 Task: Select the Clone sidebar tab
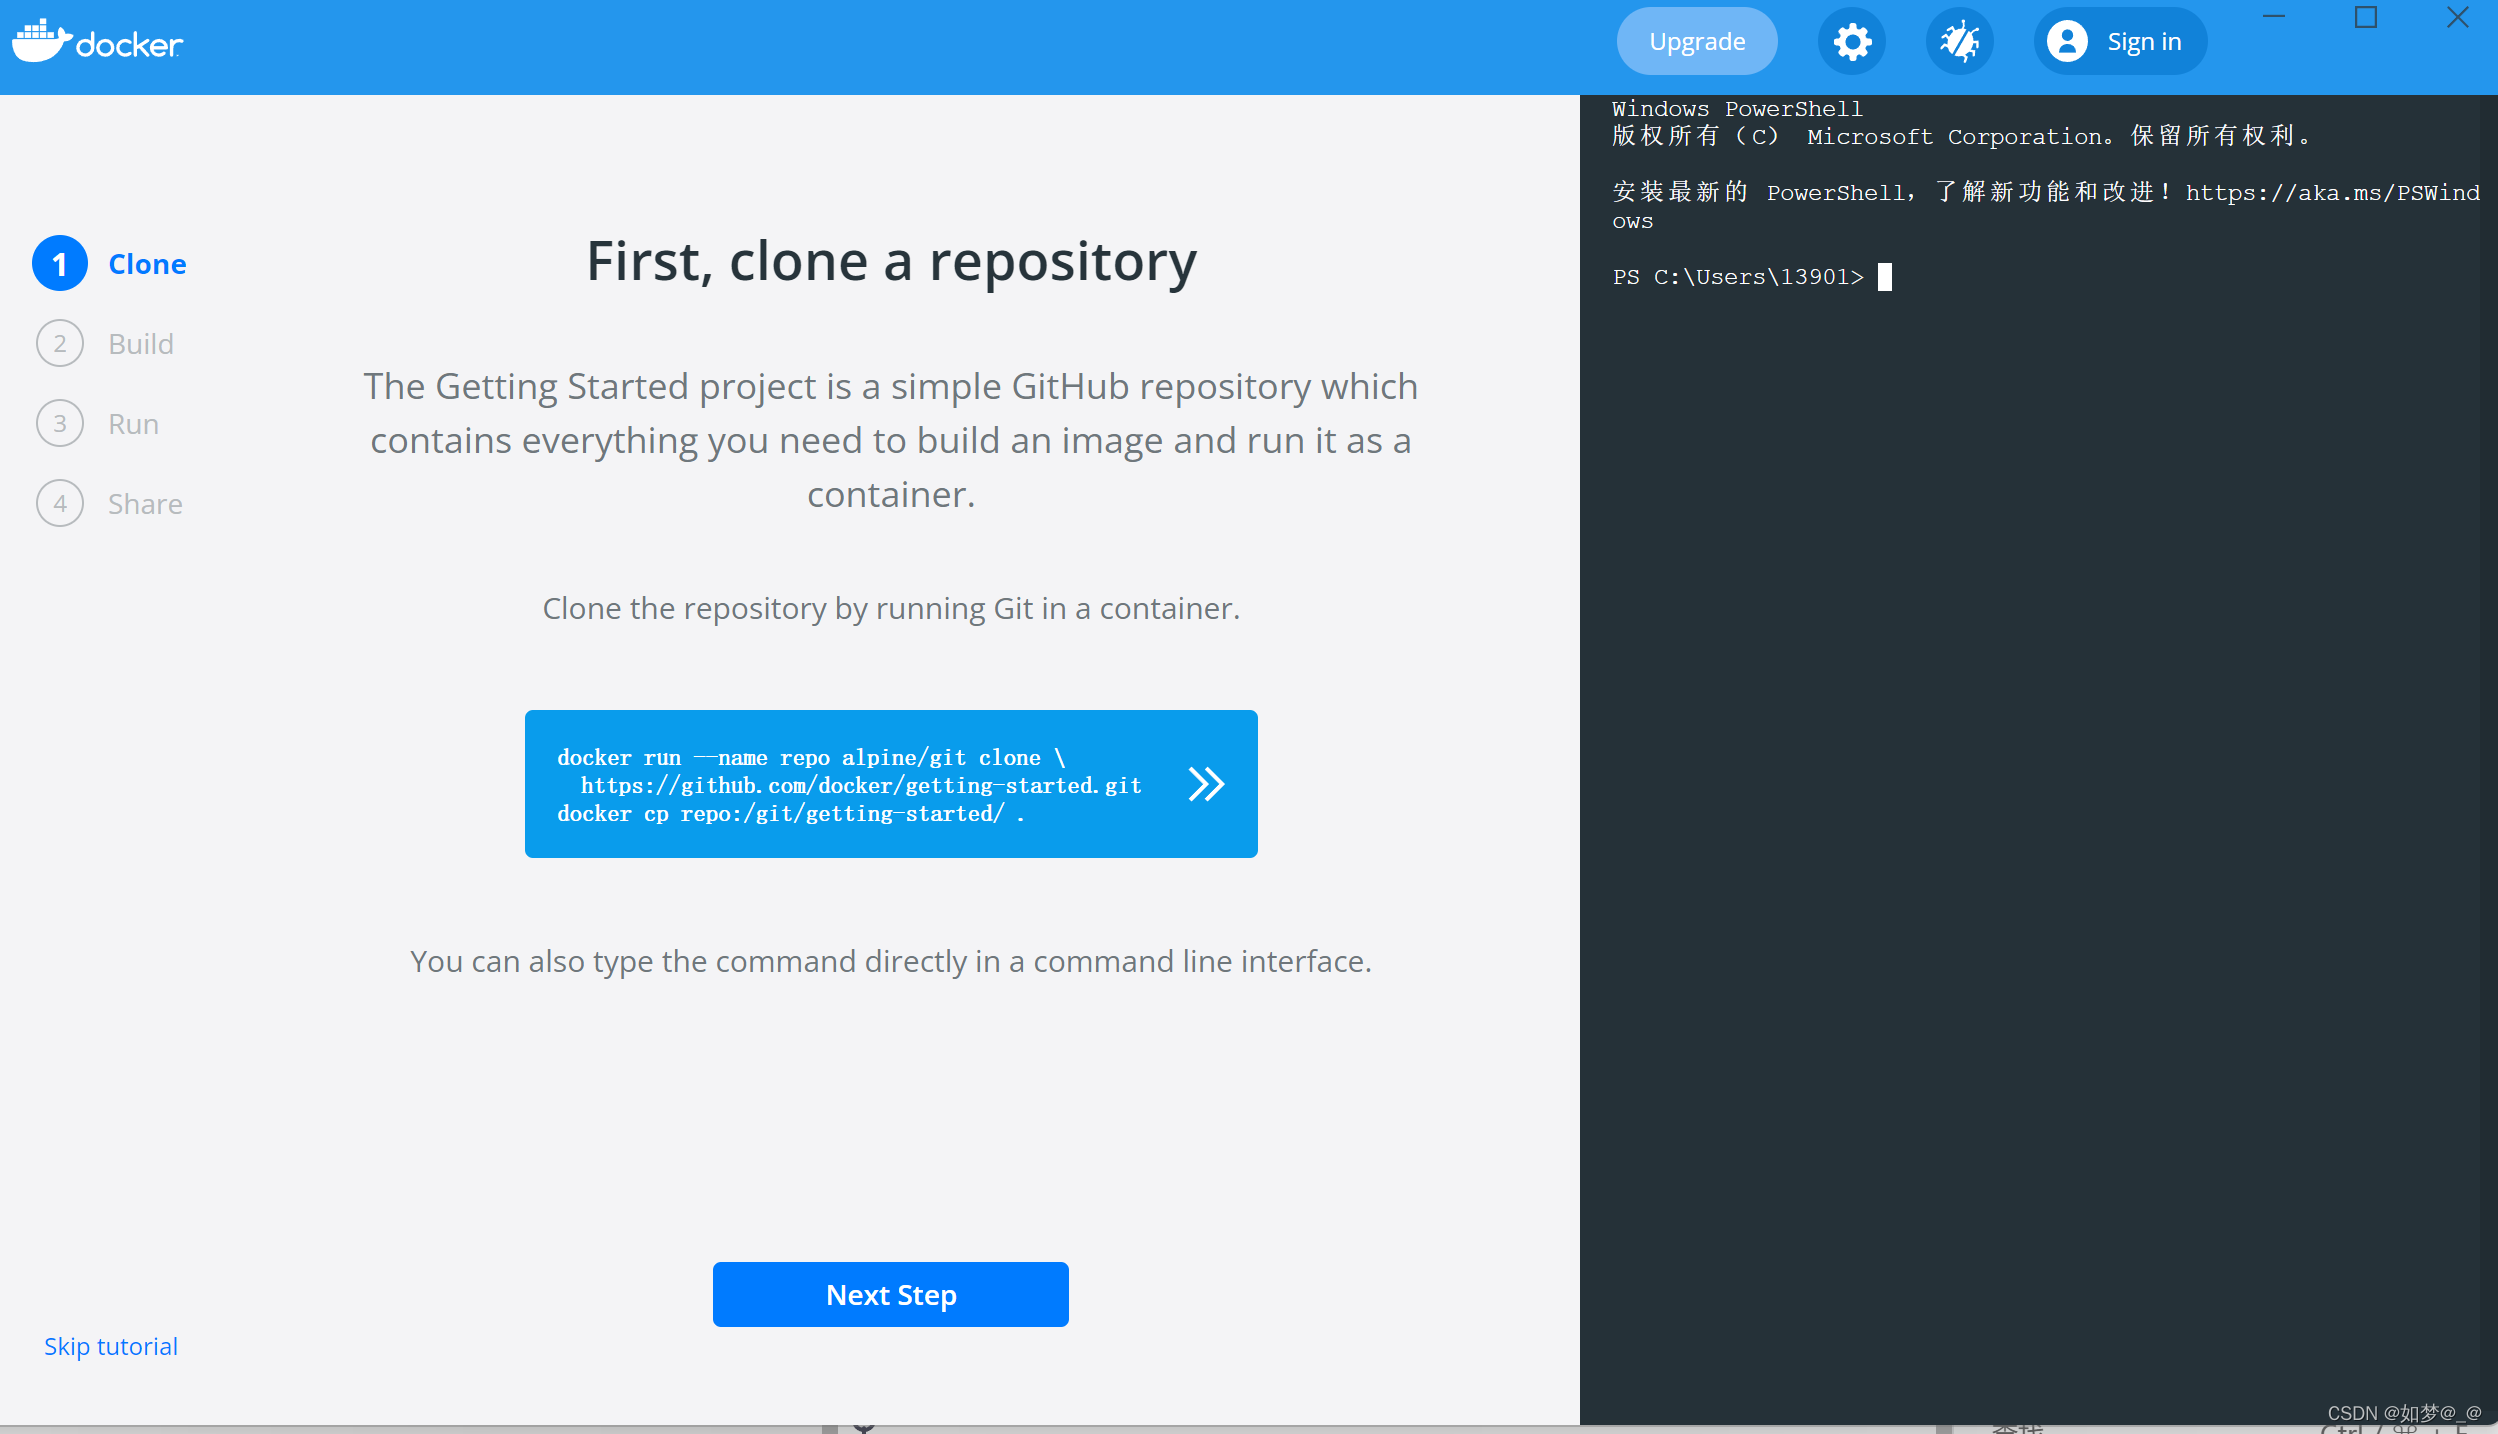[x=146, y=262]
